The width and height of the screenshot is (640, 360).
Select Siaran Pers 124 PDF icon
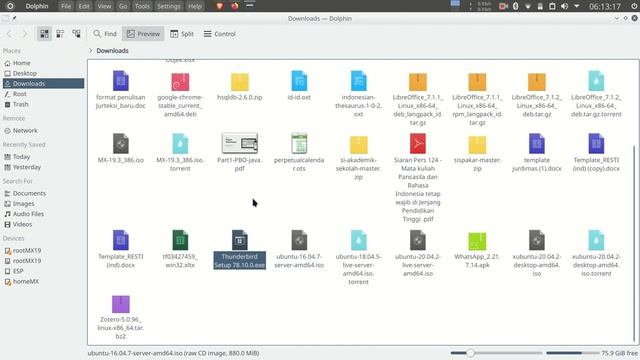click(418, 144)
